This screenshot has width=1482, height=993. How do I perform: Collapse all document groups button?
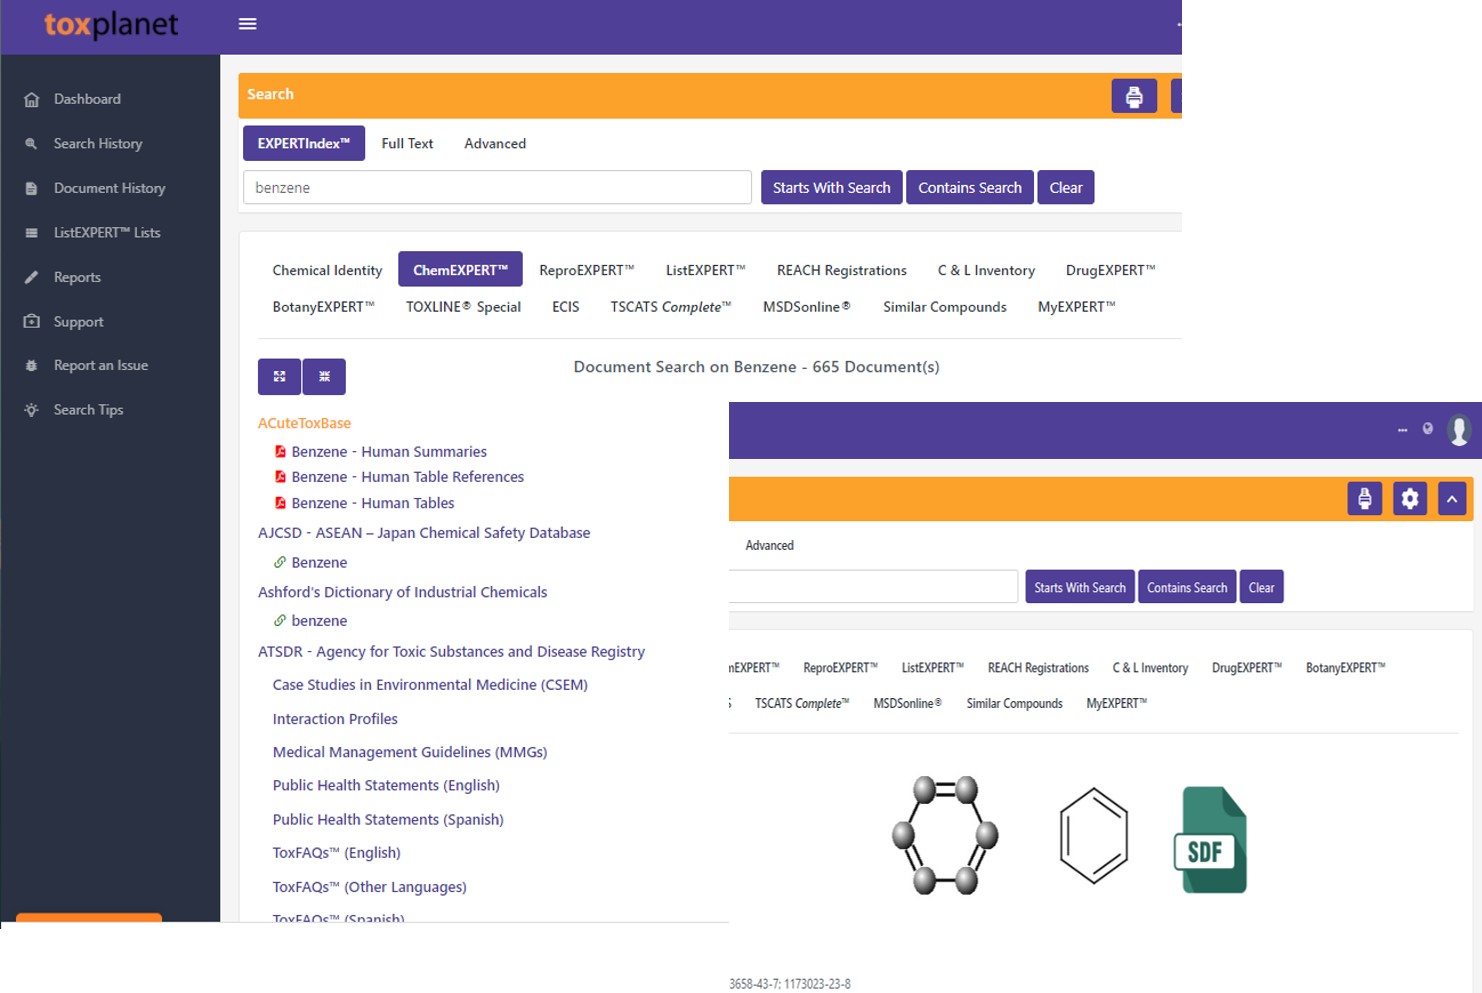(x=324, y=377)
